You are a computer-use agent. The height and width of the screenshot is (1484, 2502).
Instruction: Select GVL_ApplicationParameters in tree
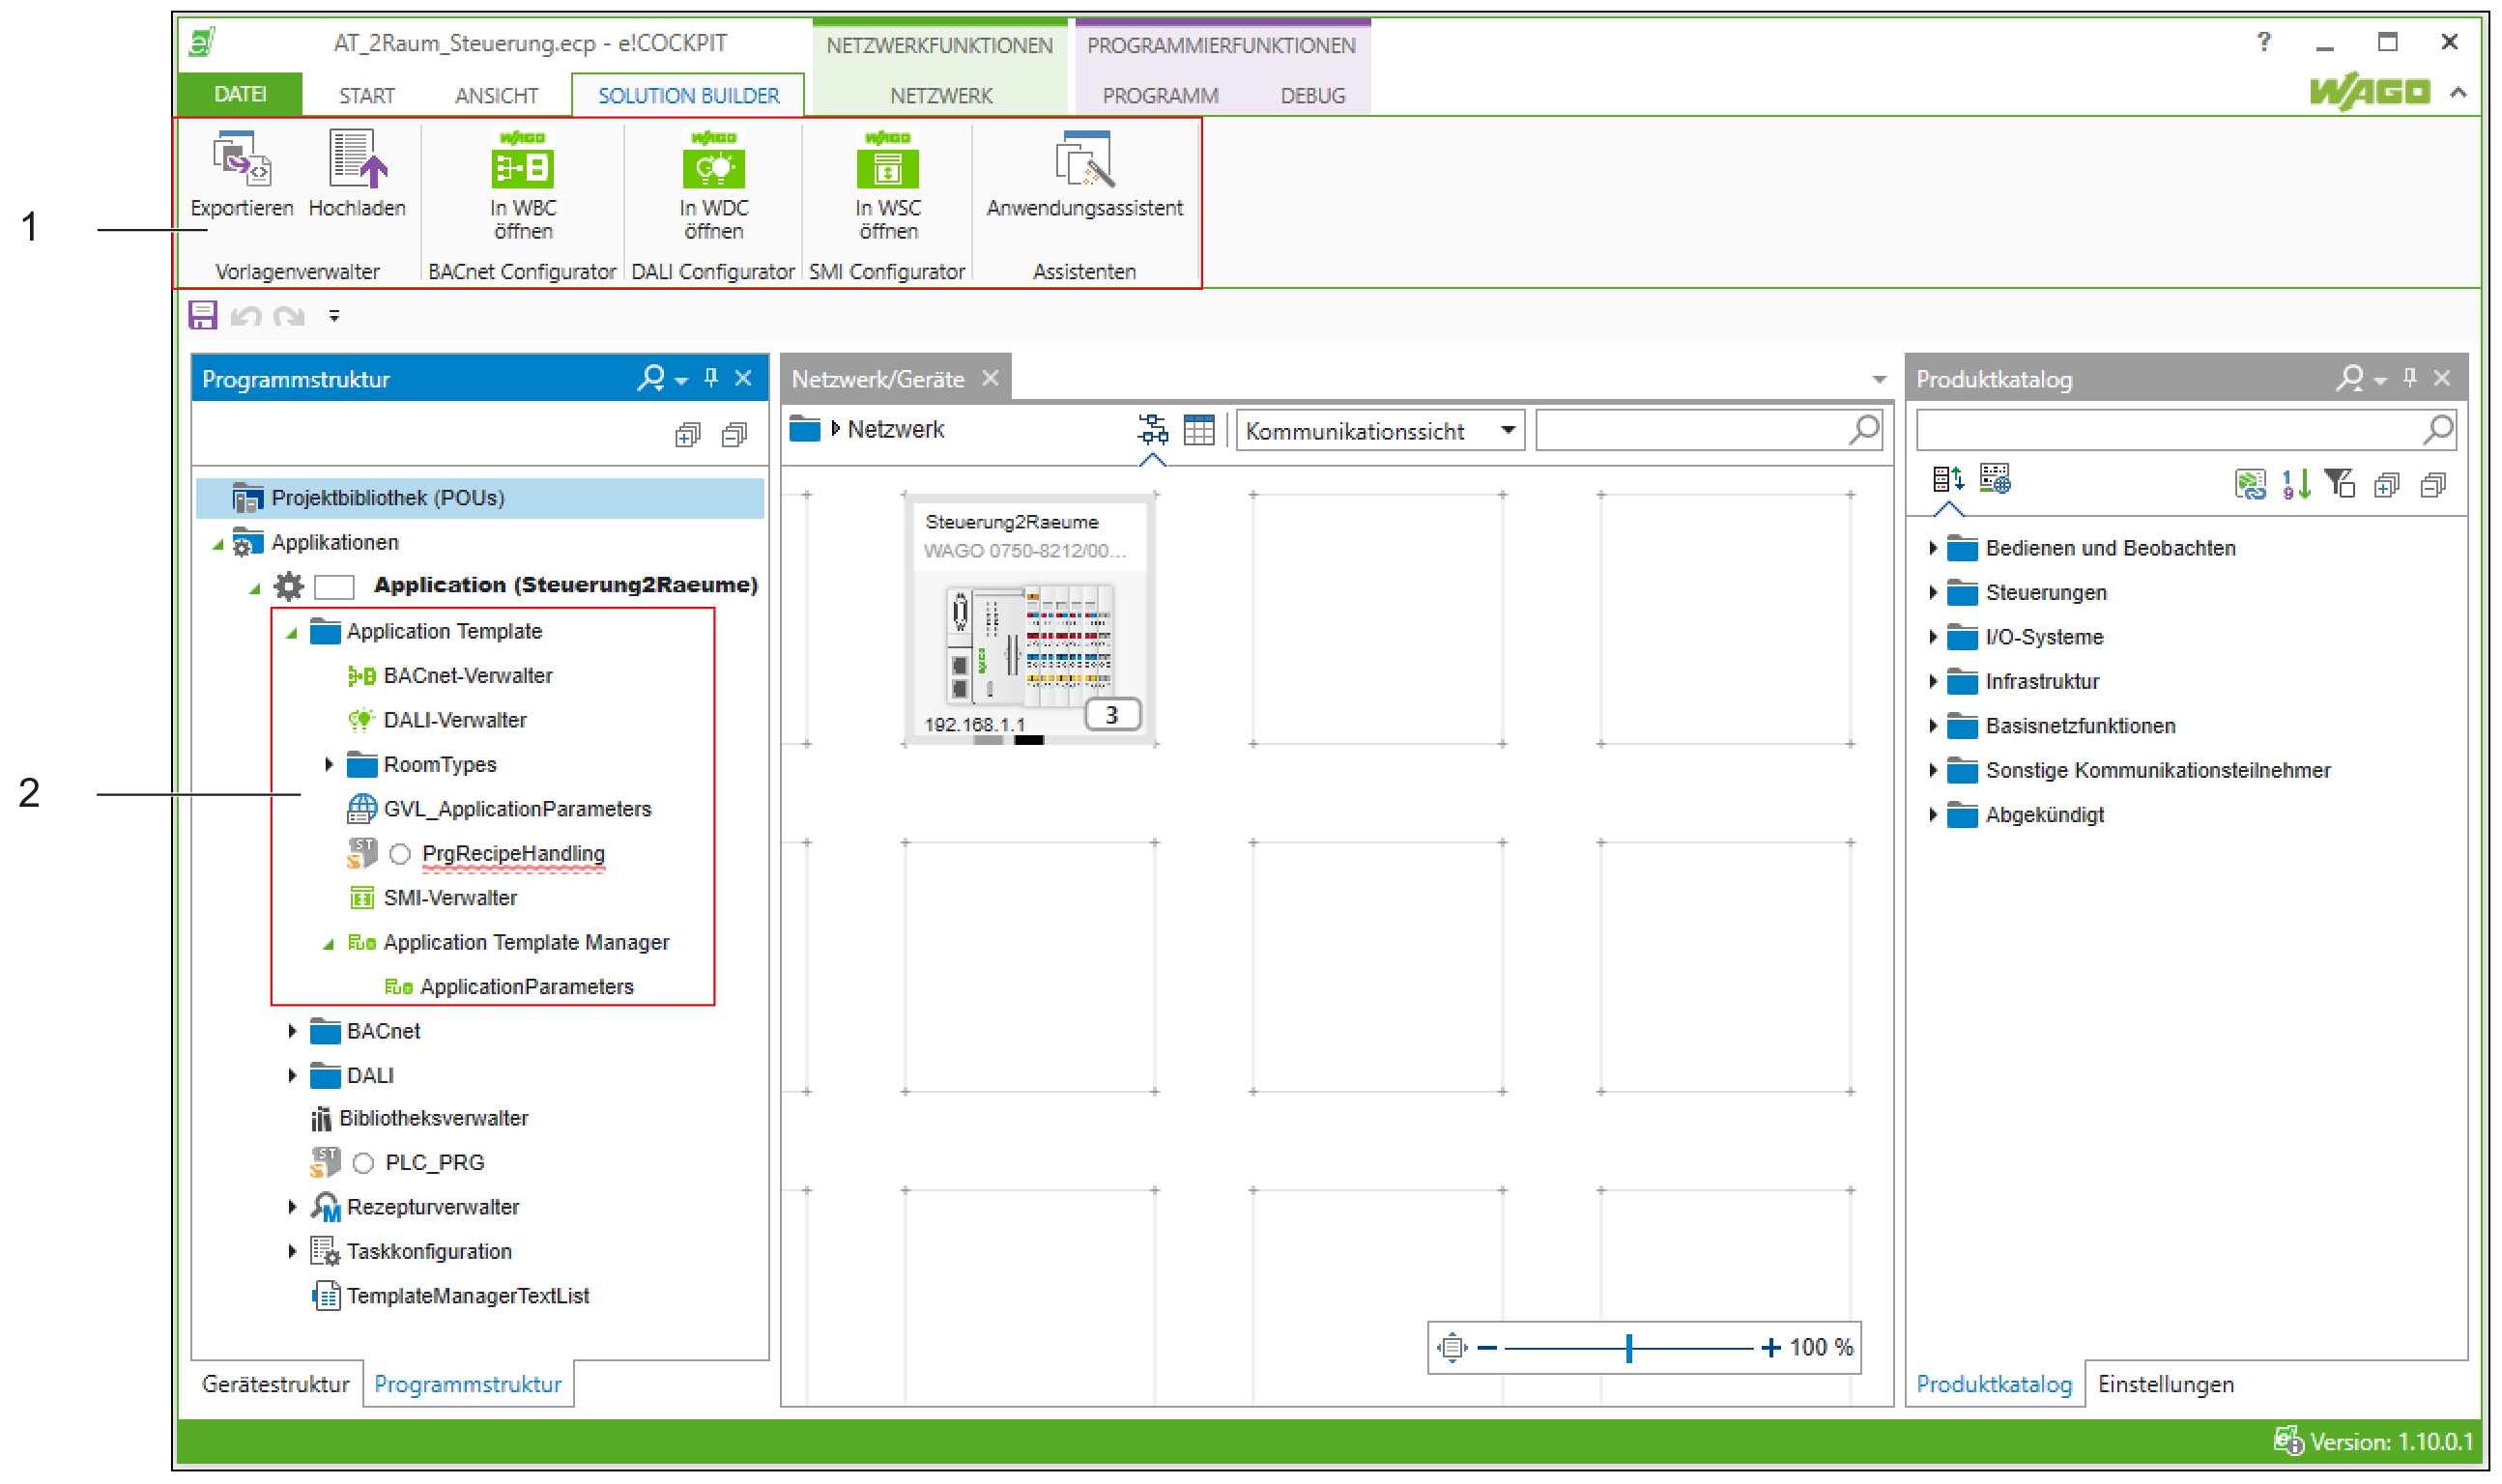[x=517, y=809]
